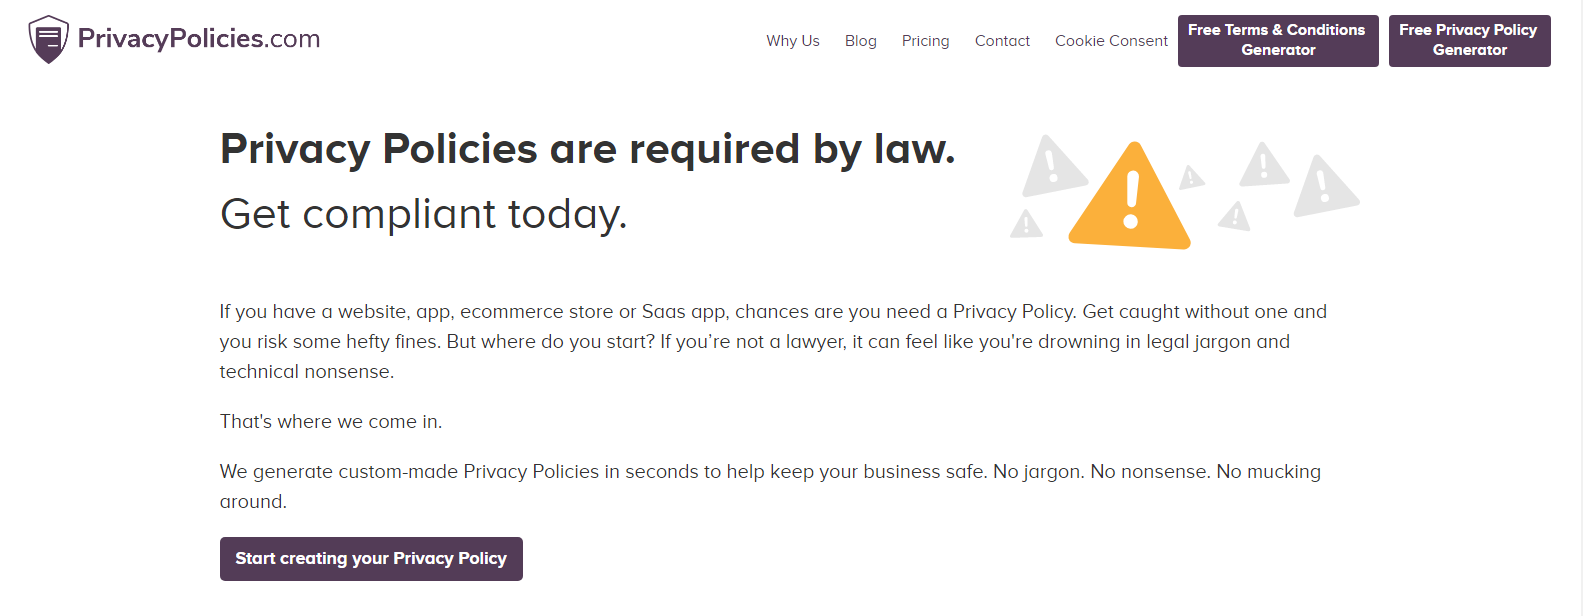Select the small gray triangle at cluster's bottom-left
Image resolution: width=1583 pixels, height=616 pixels.
[1026, 224]
